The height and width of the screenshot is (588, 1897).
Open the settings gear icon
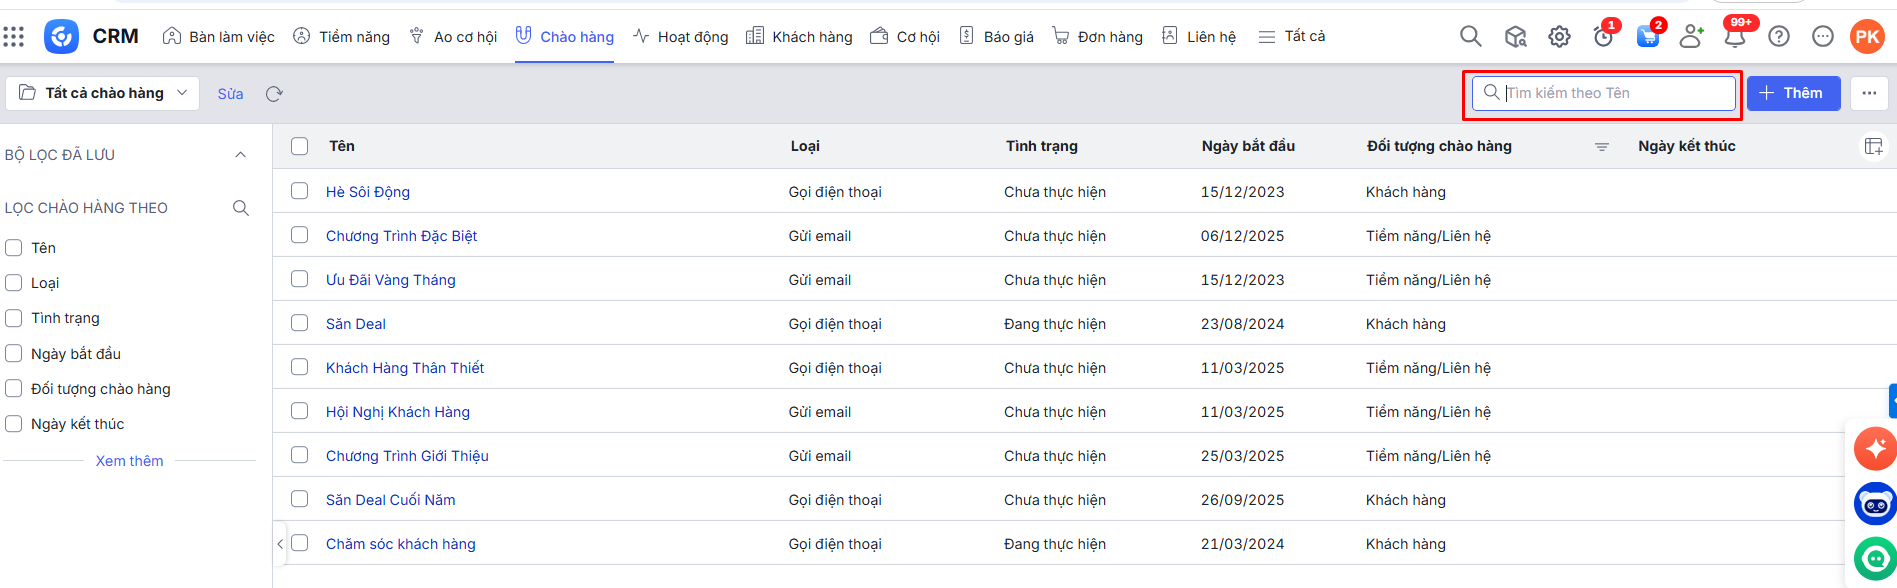pos(1559,37)
